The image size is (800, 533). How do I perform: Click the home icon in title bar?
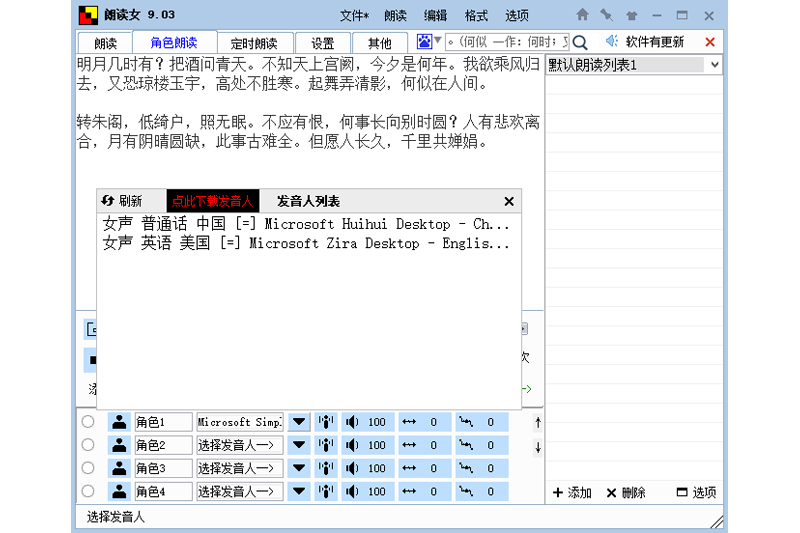point(582,15)
